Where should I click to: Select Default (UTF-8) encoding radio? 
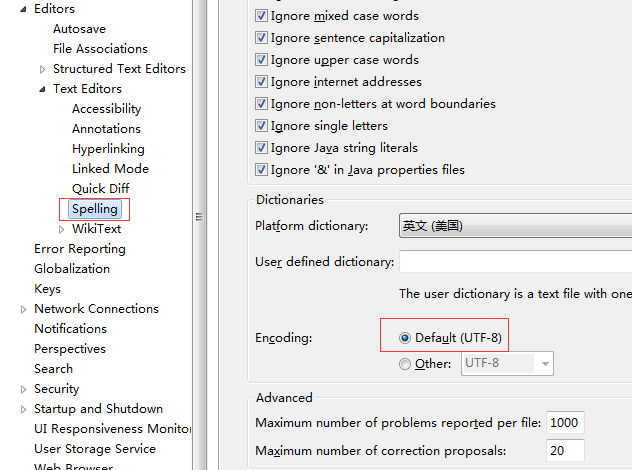coord(405,338)
